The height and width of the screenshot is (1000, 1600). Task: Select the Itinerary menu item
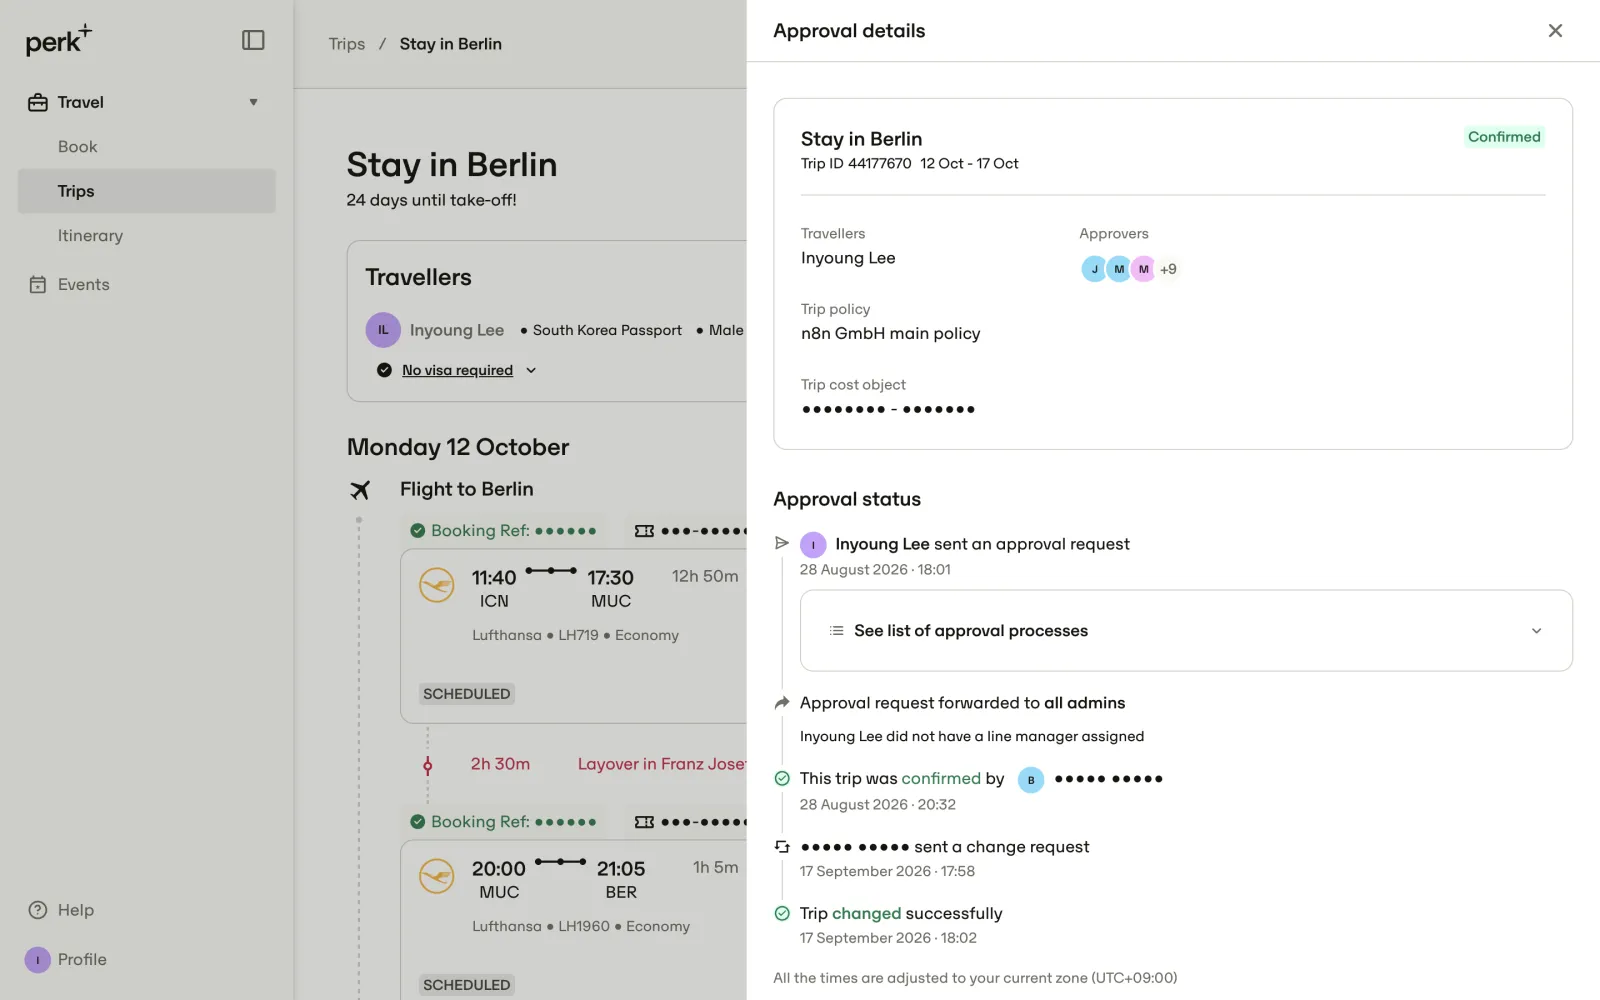click(90, 236)
